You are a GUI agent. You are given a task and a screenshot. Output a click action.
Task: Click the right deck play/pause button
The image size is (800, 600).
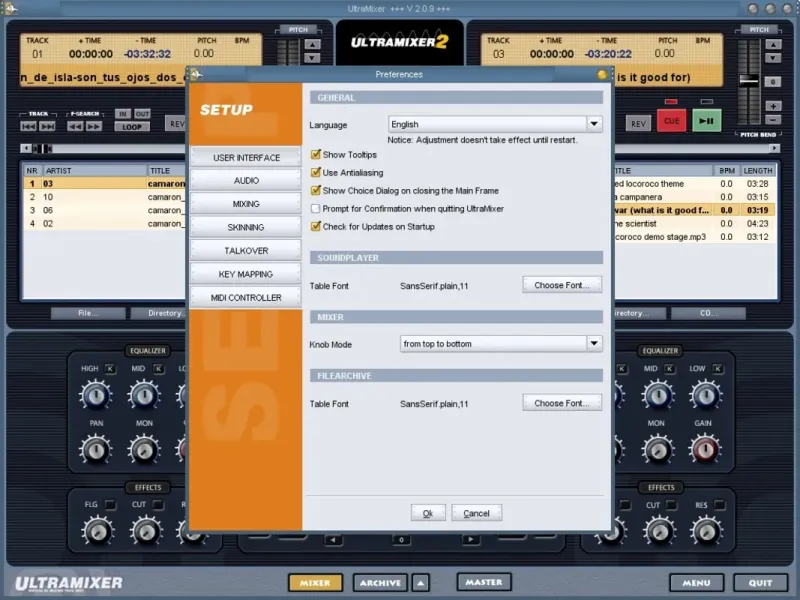click(707, 121)
